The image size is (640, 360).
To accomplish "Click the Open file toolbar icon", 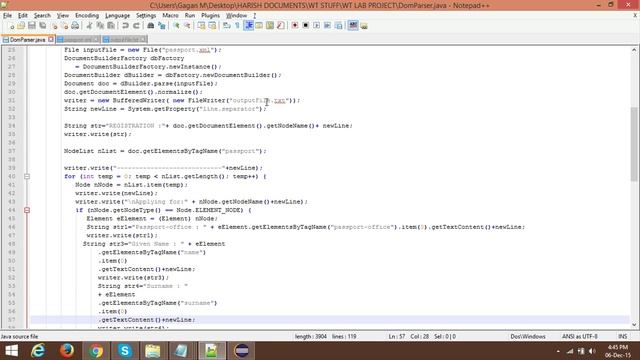I will point(21,26).
